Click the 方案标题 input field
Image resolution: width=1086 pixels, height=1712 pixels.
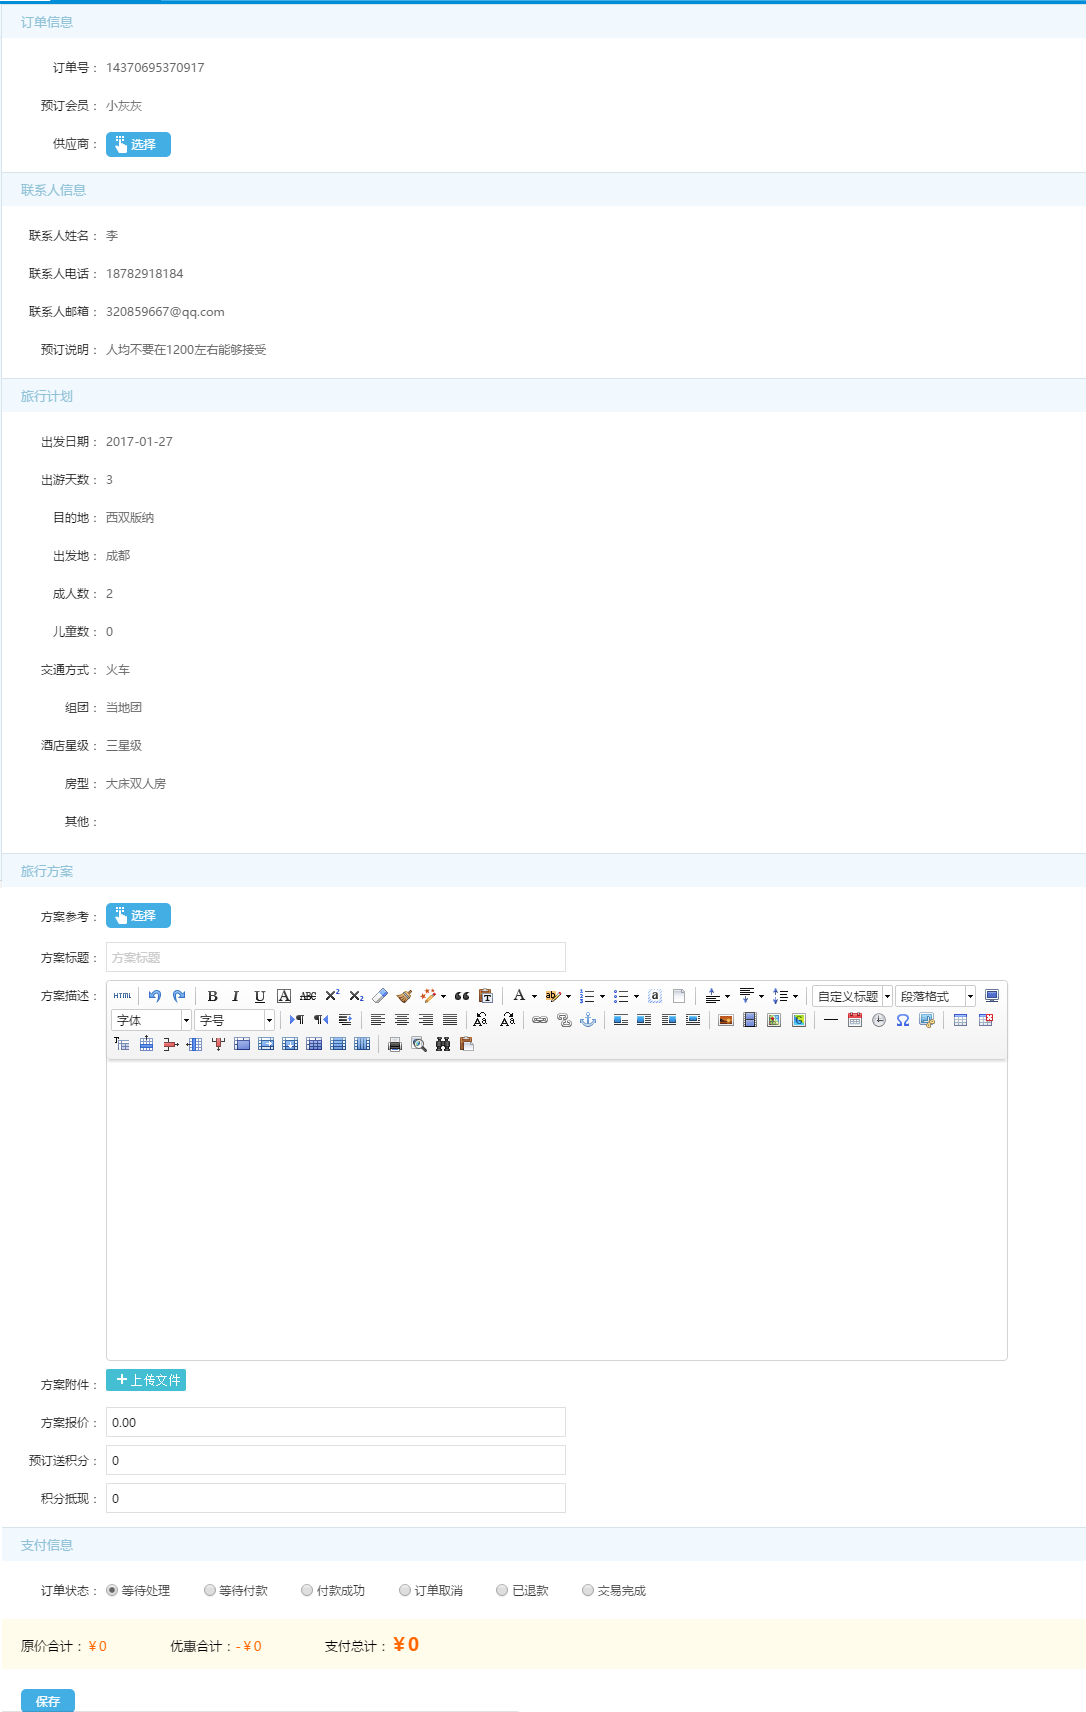[x=336, y=957]
